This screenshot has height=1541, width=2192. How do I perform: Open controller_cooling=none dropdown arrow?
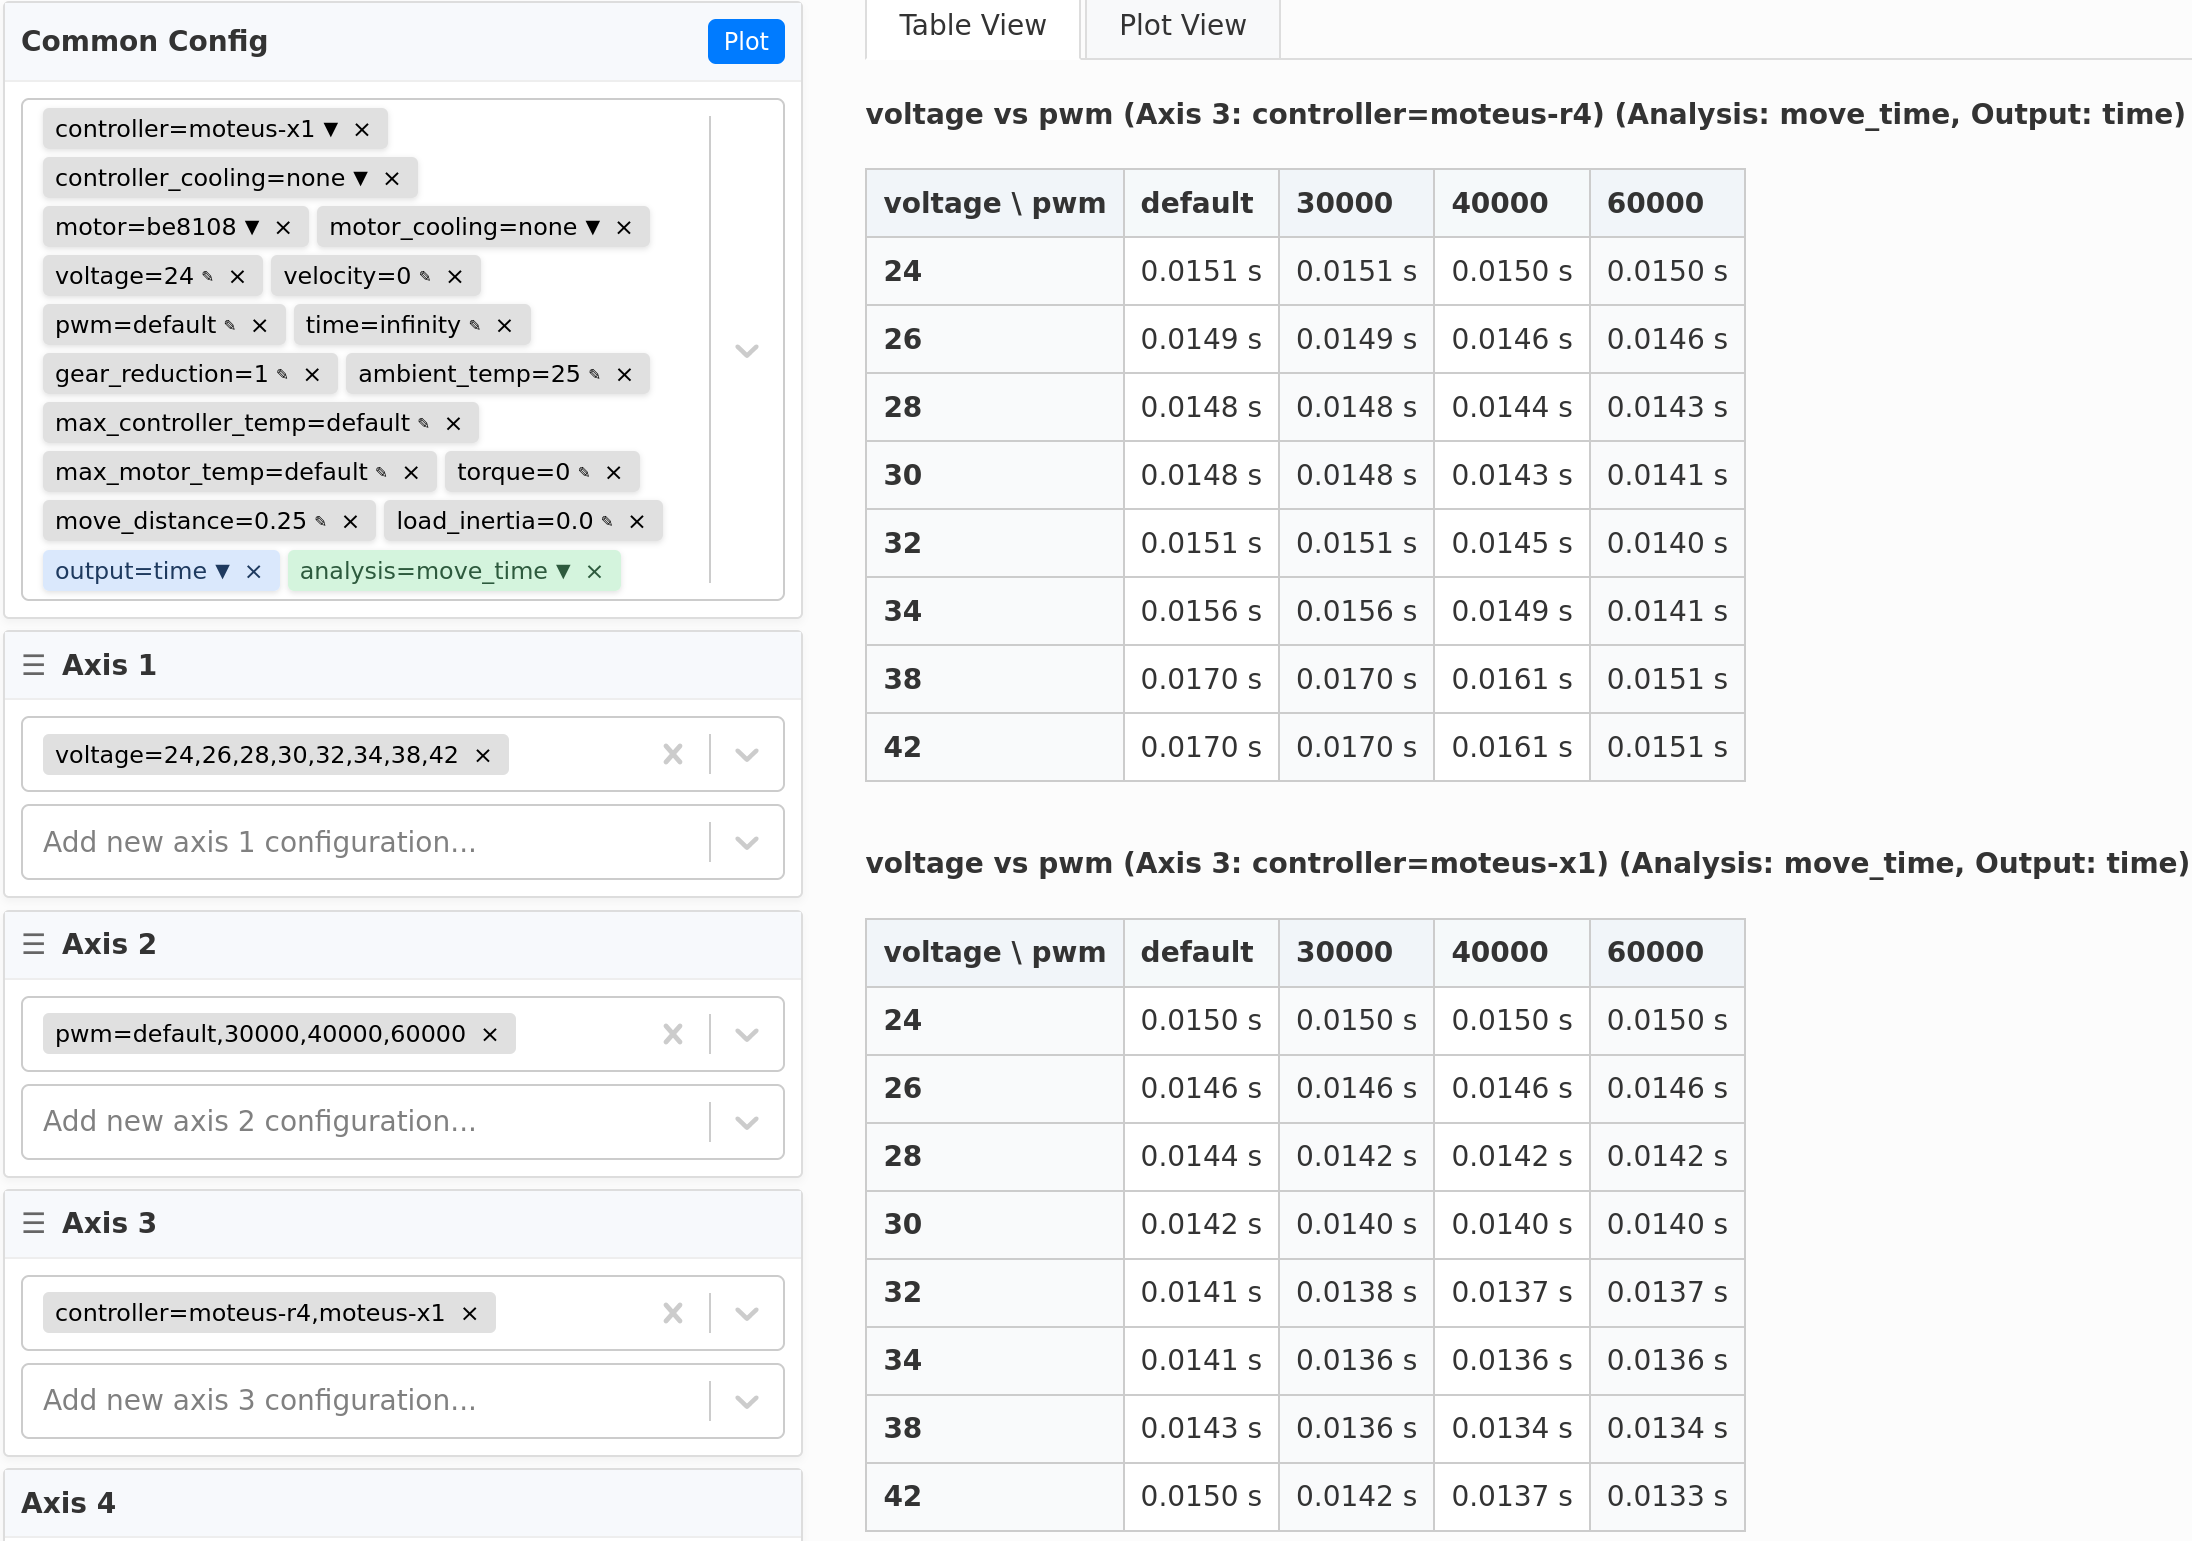click(361, 178)
